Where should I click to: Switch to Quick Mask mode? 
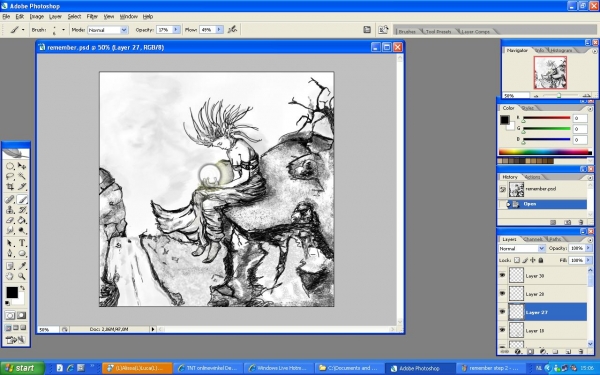22,316
